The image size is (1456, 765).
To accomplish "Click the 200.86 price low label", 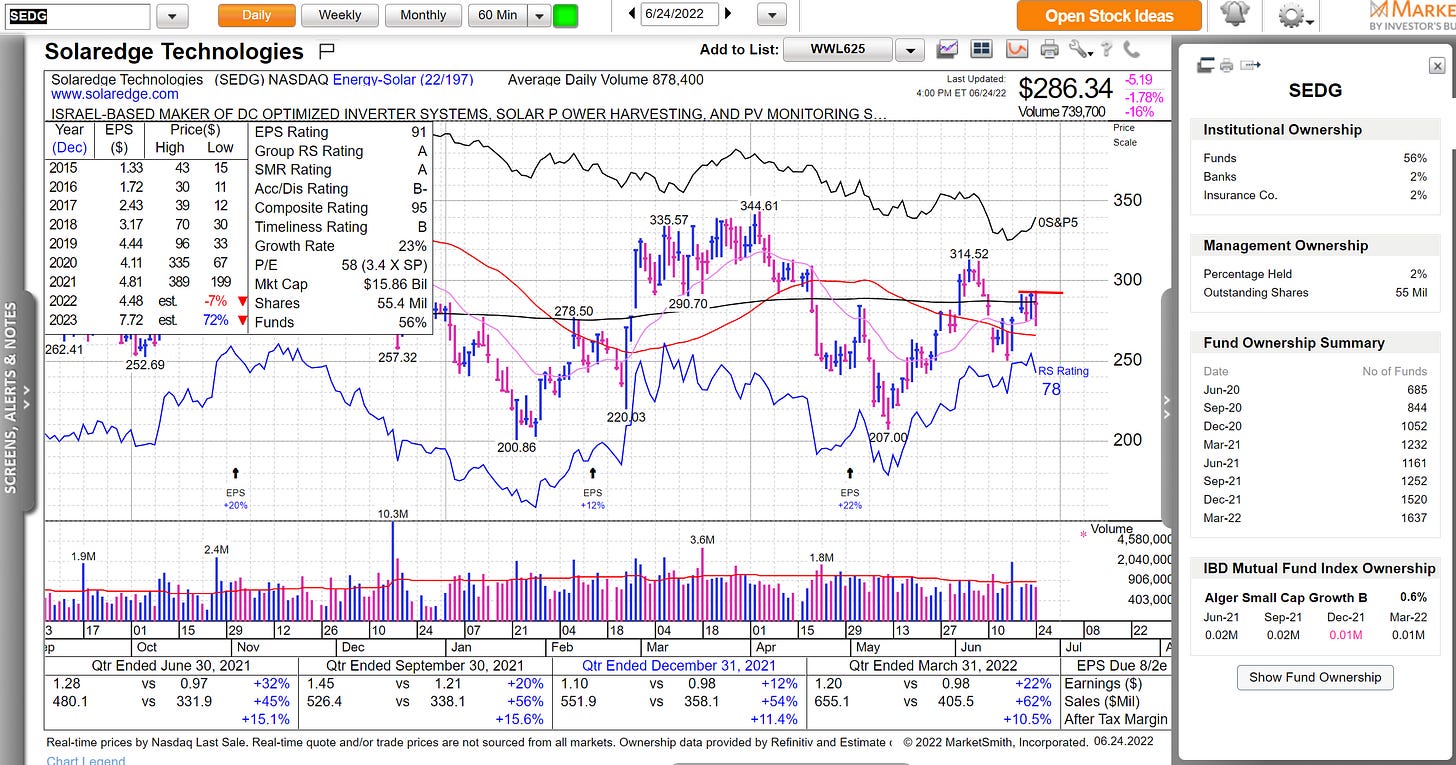I will [517, 447].
